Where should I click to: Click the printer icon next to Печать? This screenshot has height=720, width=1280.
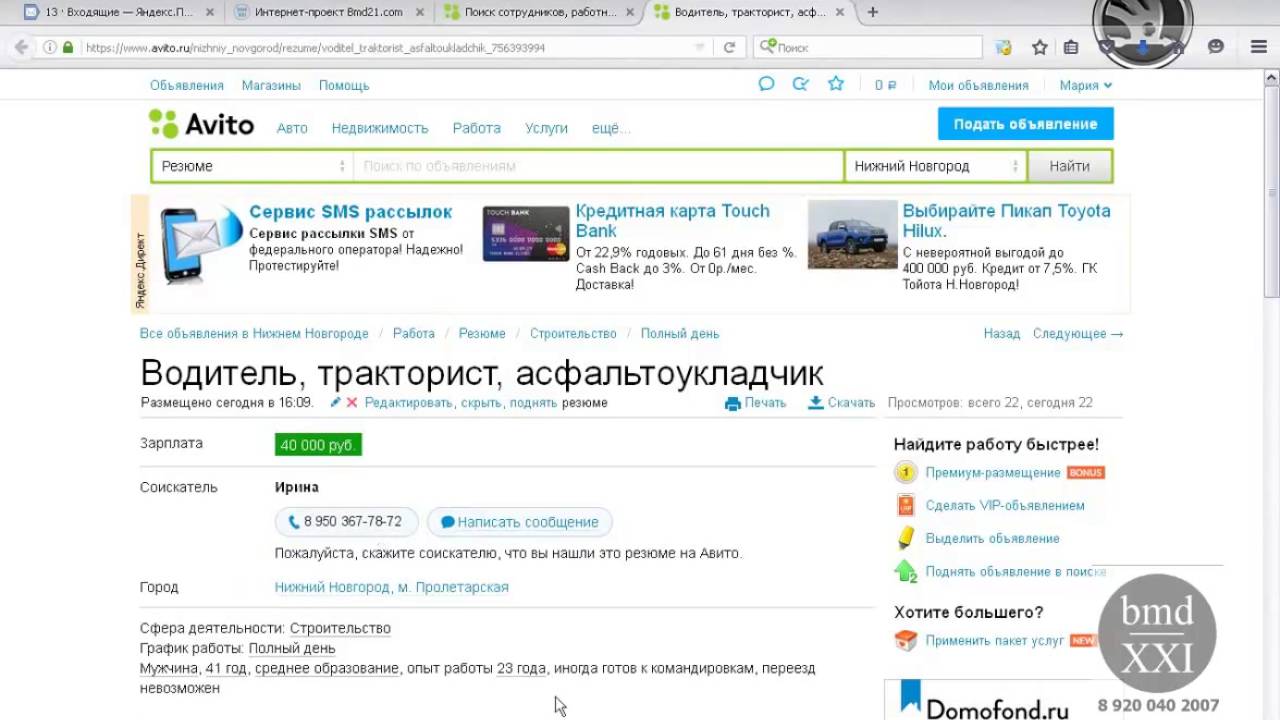(x=732, y=403)
